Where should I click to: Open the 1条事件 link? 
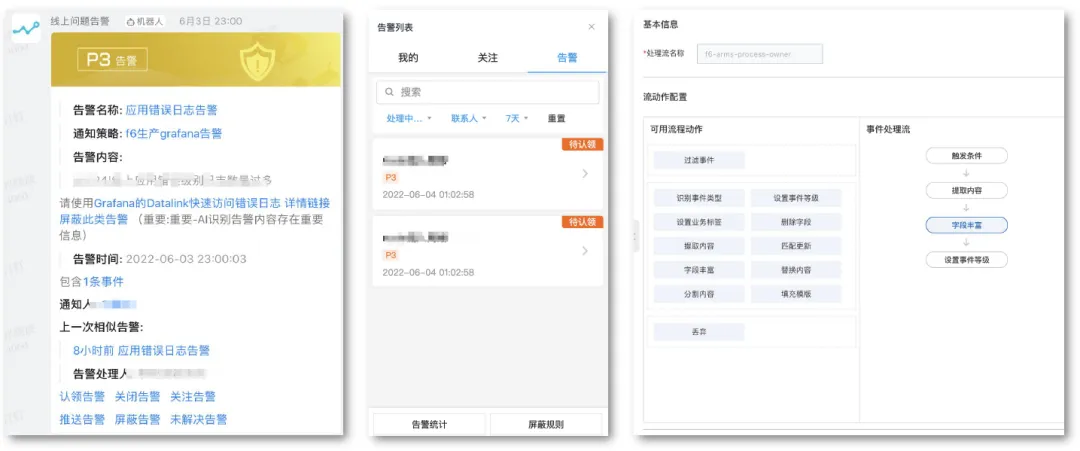[103, 282]
